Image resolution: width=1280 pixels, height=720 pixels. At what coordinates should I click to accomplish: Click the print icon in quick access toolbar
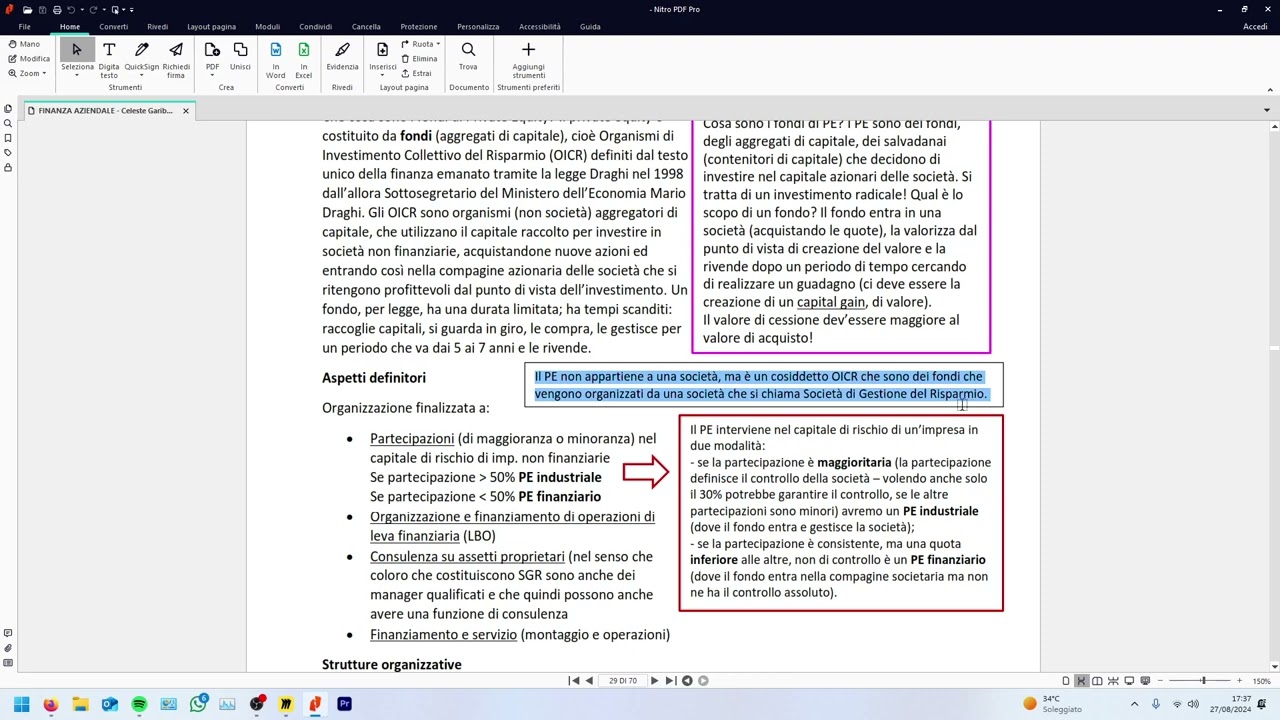(56, 10)
